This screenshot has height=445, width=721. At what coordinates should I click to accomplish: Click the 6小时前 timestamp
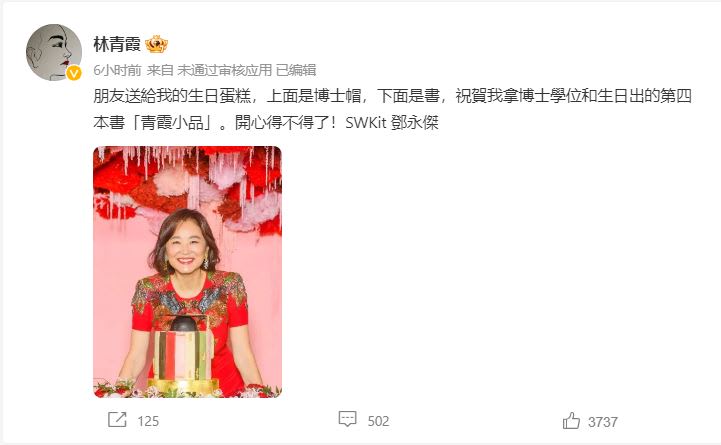click(x=117, y=70)
